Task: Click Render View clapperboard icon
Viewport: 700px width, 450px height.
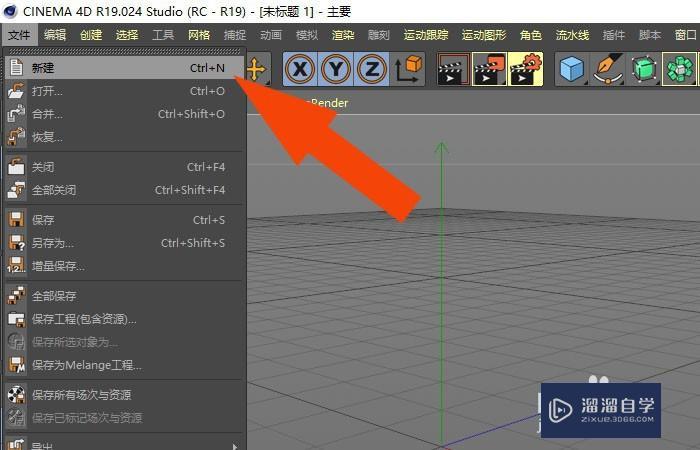Action: click(x=453, y=69)
